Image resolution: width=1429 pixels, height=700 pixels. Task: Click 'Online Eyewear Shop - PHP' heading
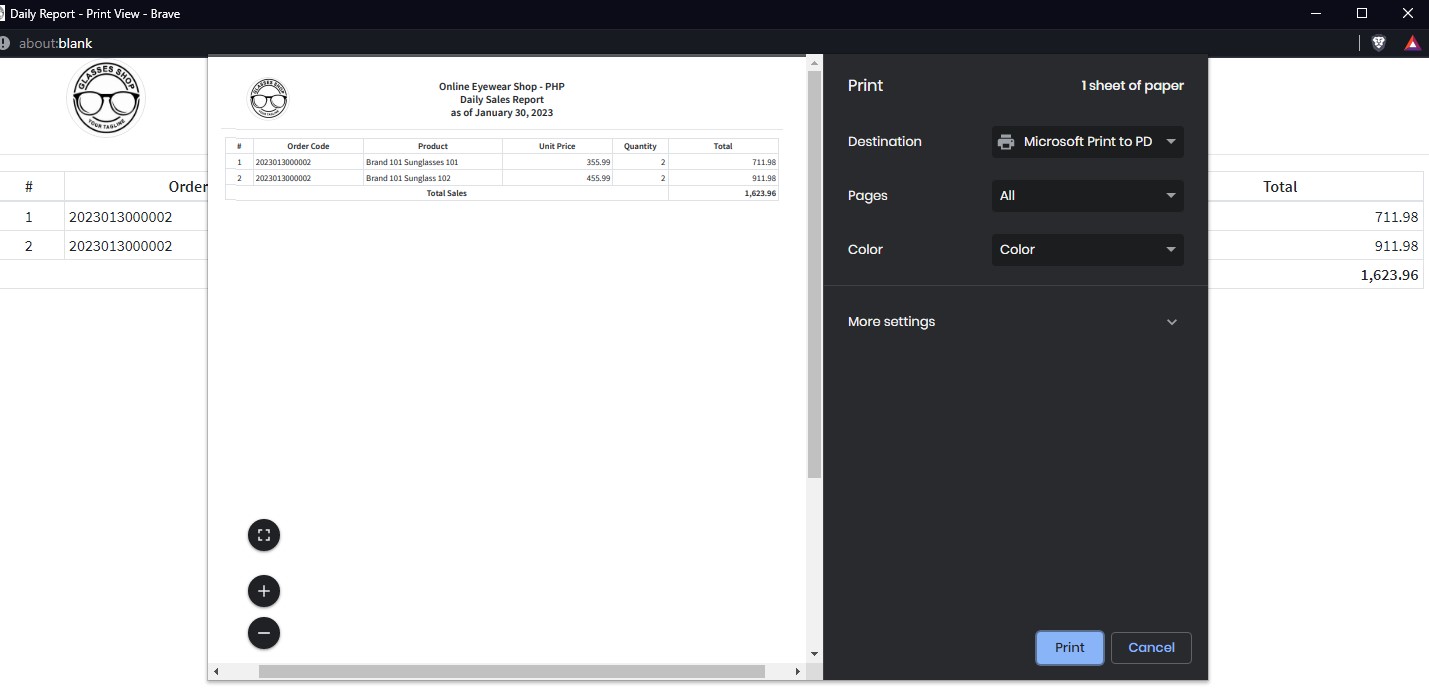[x=502, y=87]
